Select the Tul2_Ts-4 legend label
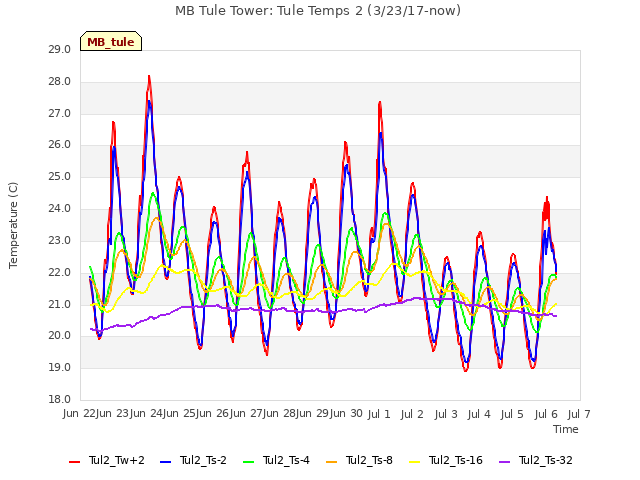This screenshot has height=480, width=640. pyautogui.click(x=287, y=460)
